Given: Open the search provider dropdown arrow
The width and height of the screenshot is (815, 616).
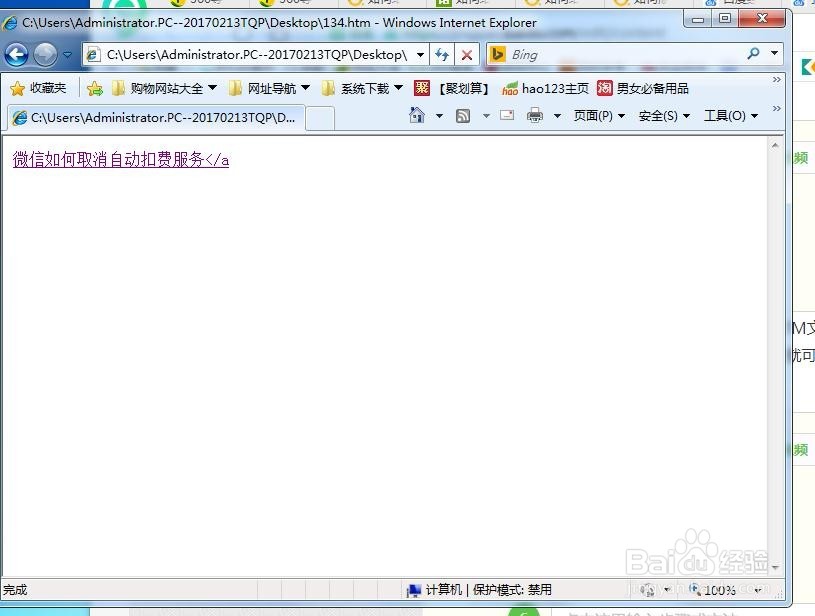Looking at the screenshot, I should tap(774, 54).
